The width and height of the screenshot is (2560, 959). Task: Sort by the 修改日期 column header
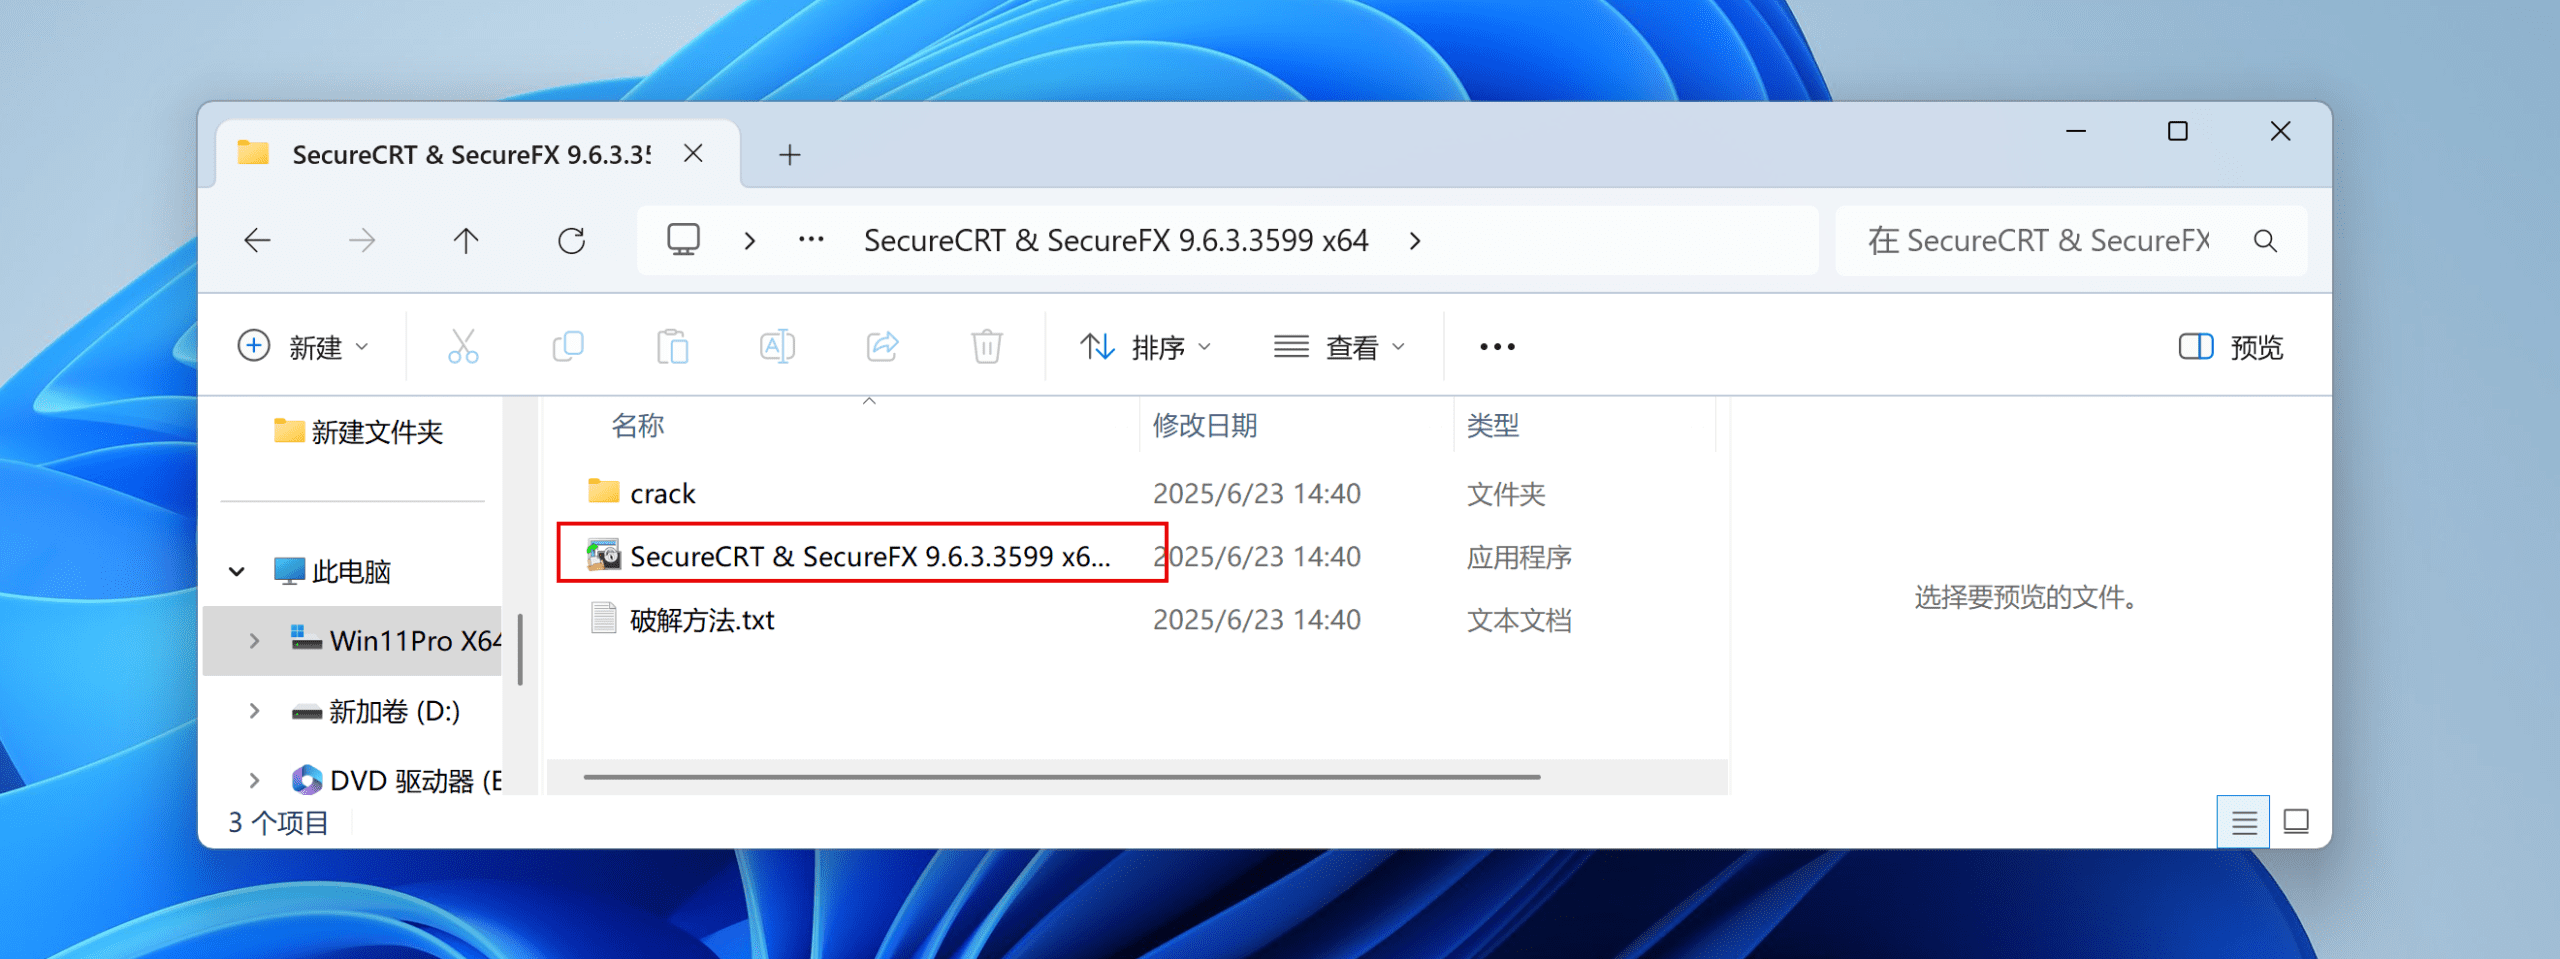coord(1204,426)
